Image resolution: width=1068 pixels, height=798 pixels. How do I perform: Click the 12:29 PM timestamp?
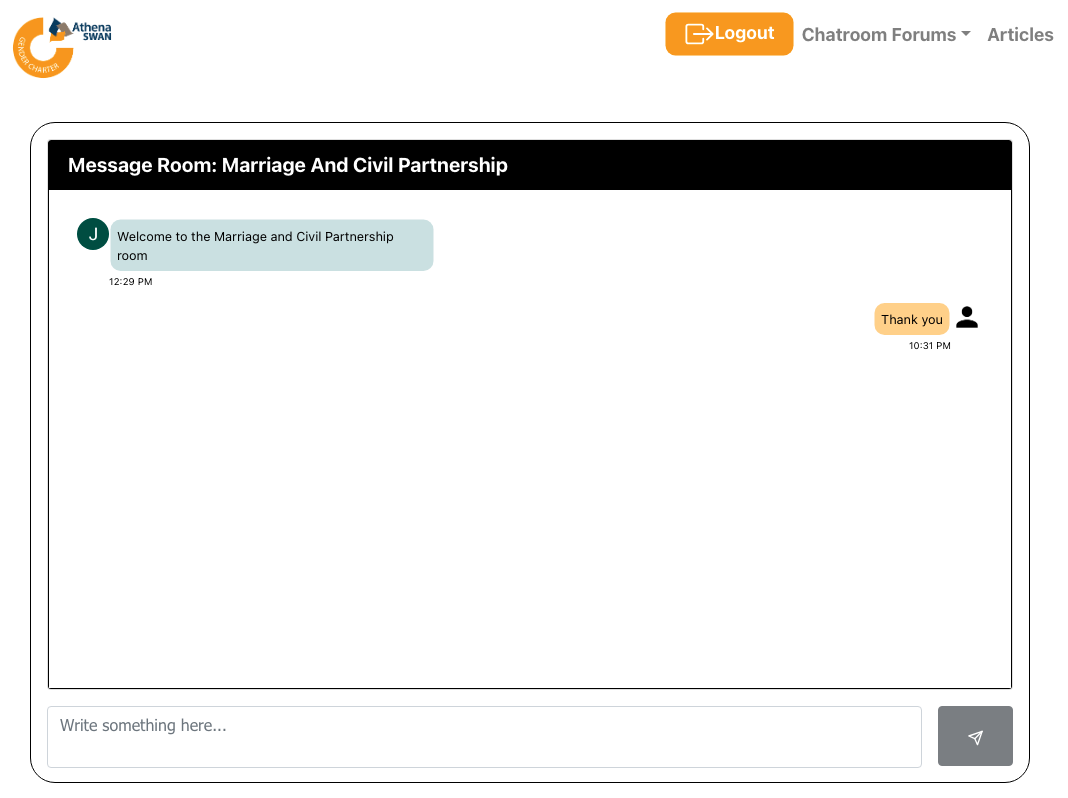[x=131, y=282]
